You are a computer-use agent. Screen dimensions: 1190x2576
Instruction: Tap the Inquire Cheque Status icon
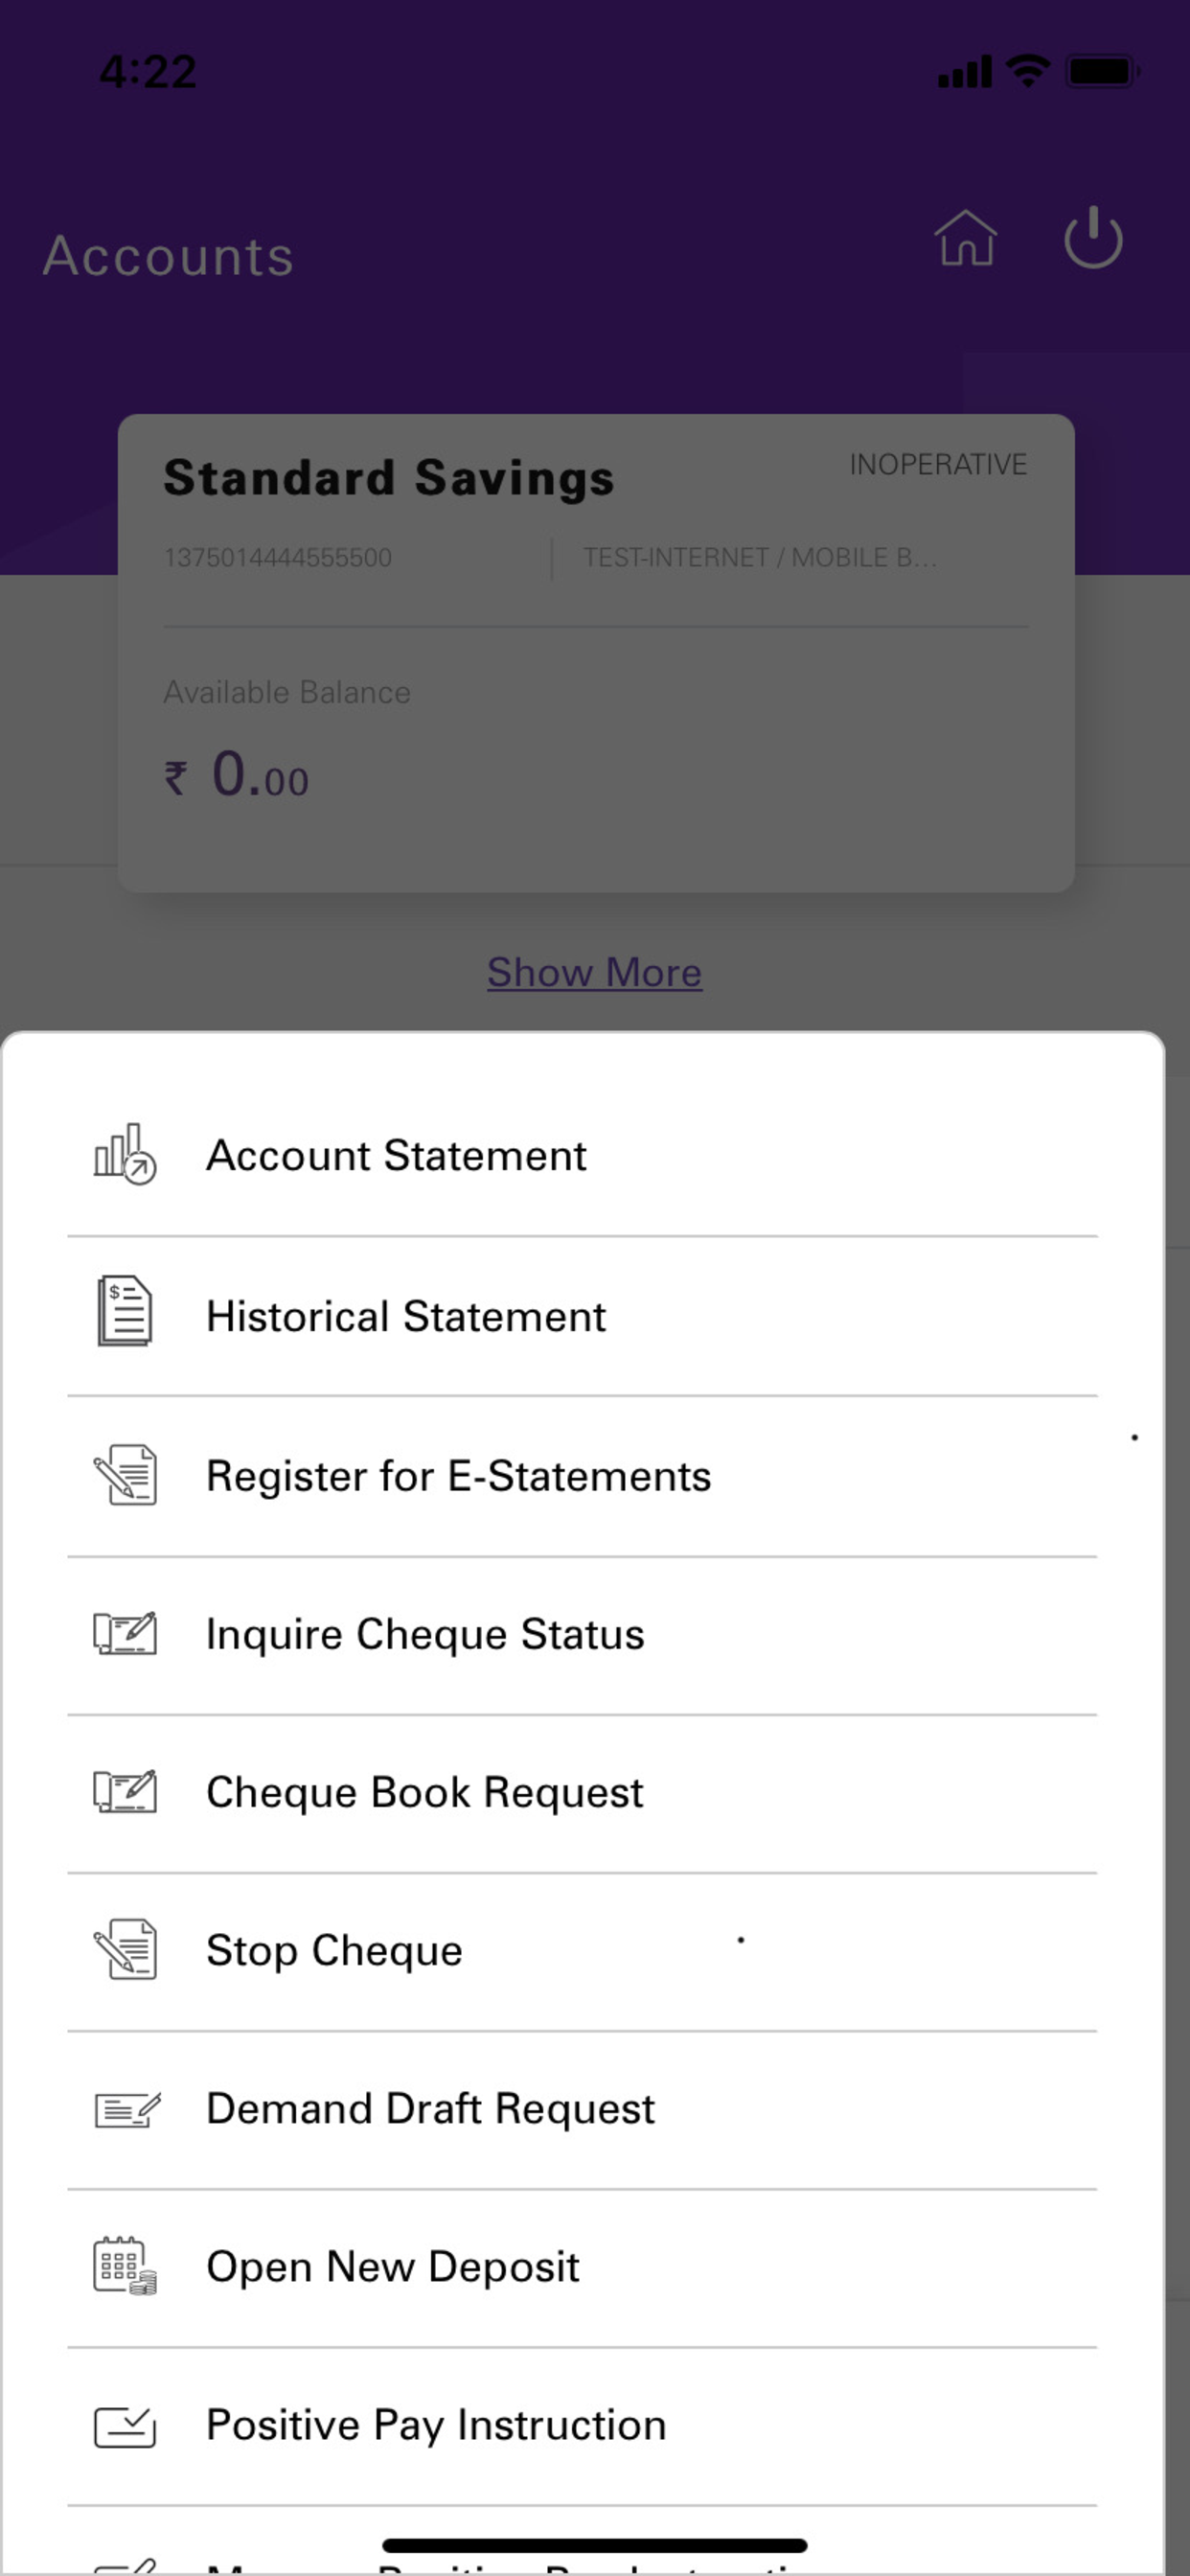[x=125, y=1633]
